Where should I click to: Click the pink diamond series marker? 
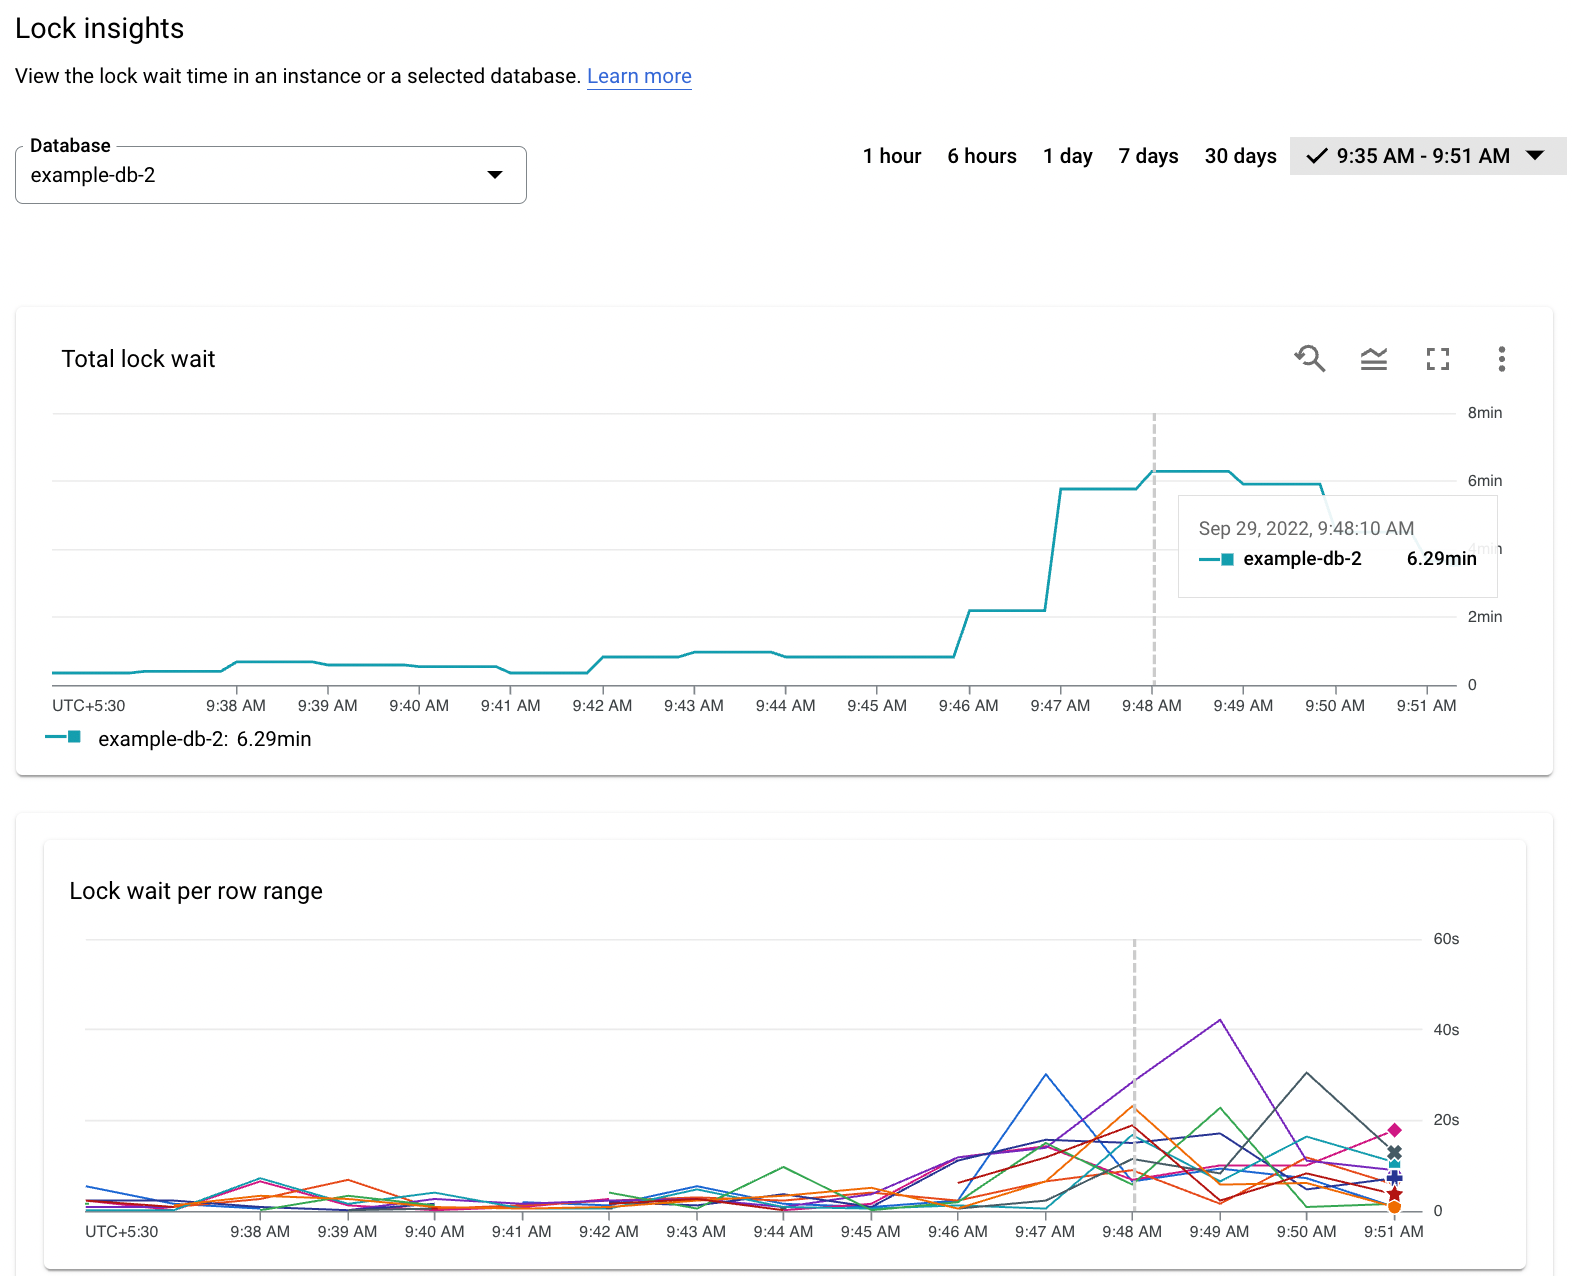coord(1395,1130)
